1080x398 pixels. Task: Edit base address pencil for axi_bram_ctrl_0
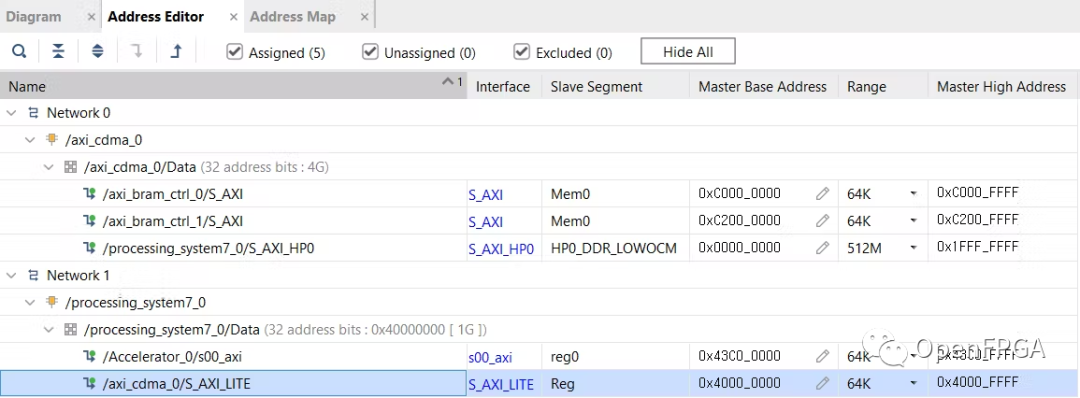[822, 194]
